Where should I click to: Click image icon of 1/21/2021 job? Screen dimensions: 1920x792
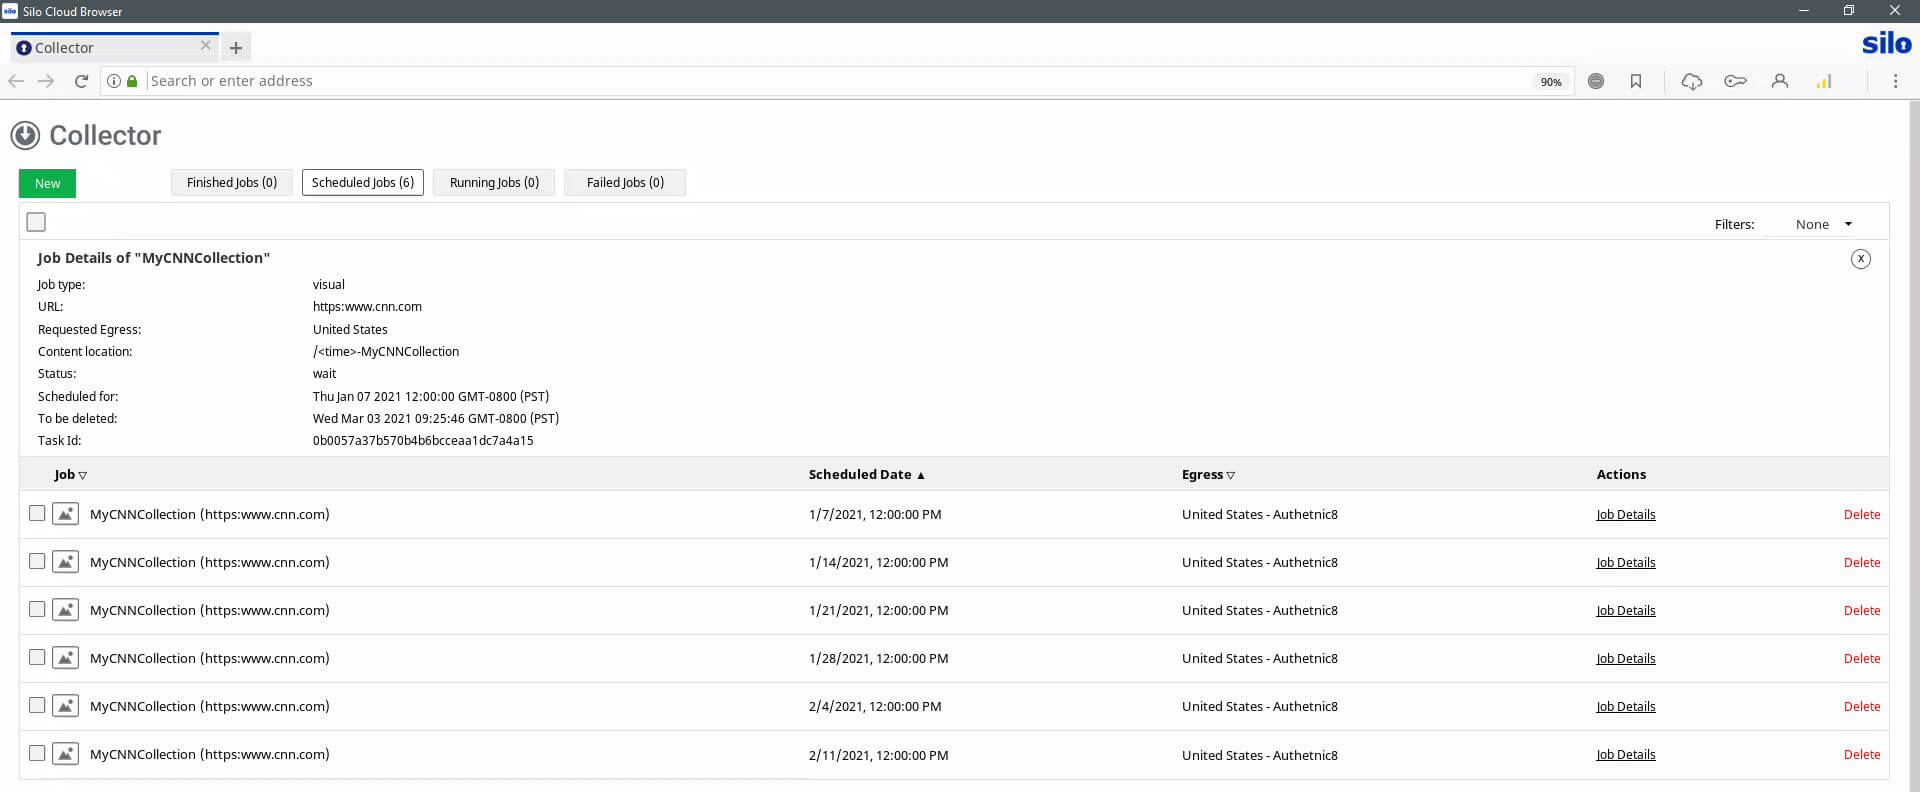(x=65, y=610)
